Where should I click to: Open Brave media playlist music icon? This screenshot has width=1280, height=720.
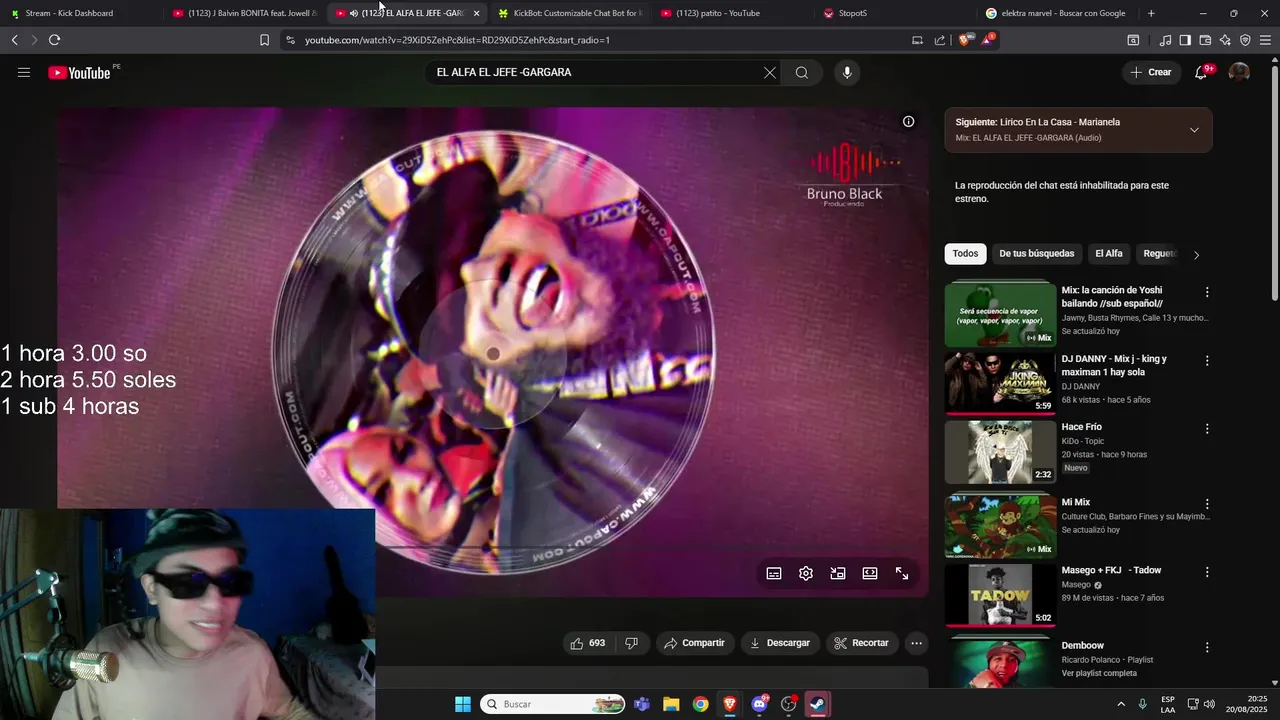pos(1165,40)
